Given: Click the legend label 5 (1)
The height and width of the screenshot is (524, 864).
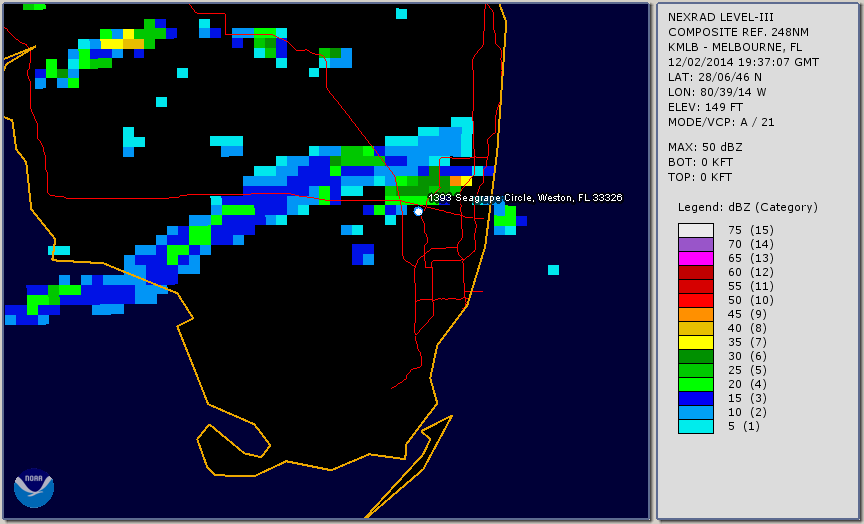Looking at the screenshot, I should coord(743,426).
